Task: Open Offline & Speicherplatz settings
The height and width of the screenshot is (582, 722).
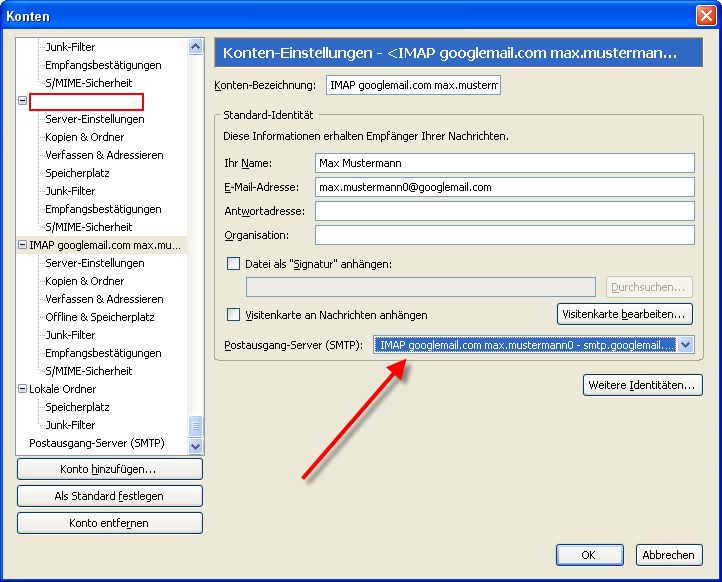Action: point(100,317)
